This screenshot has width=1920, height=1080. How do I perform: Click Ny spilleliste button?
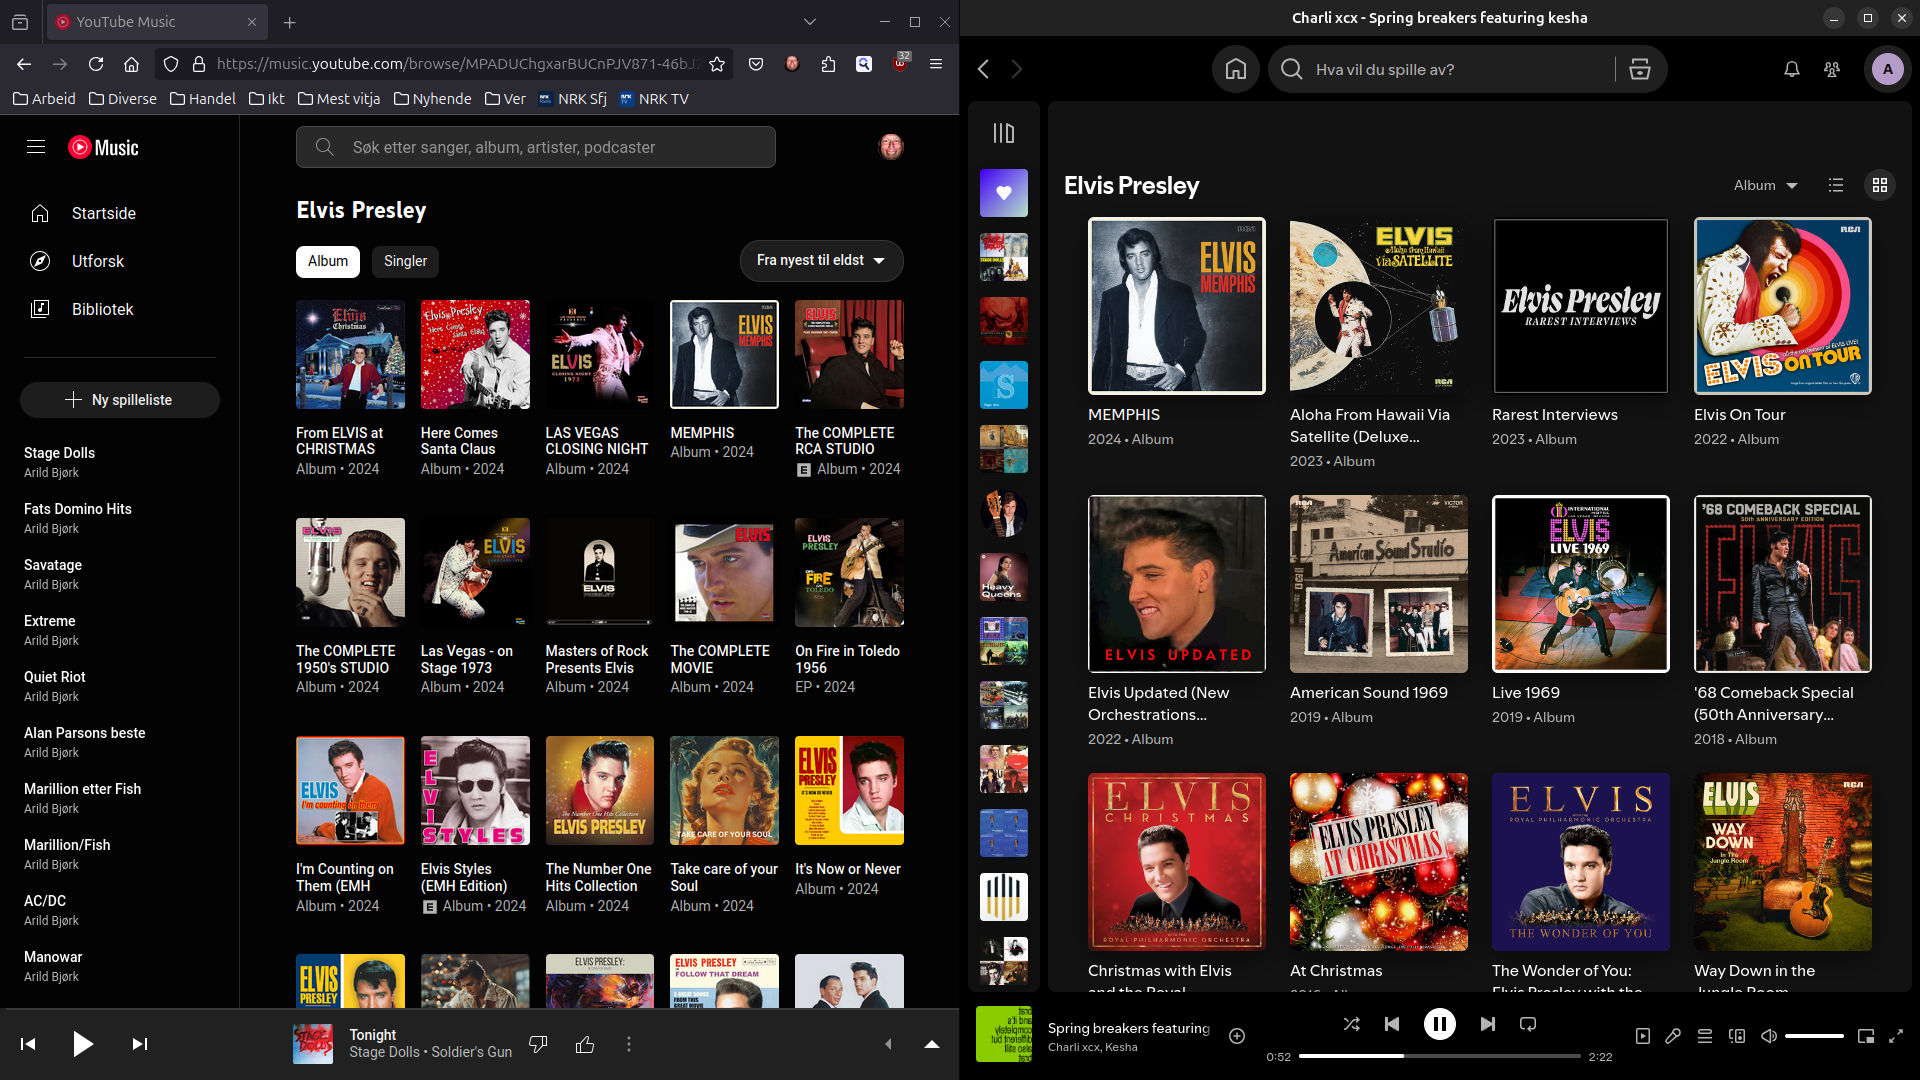(x=120, y=400)
